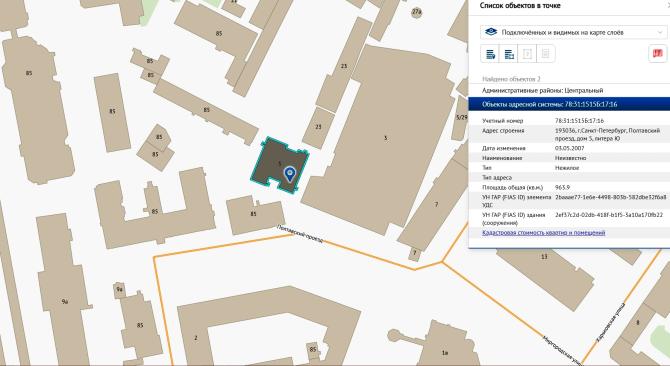Click the 'Полтавский проезд' street label
The image size is (670, 366).
point(300,234)
